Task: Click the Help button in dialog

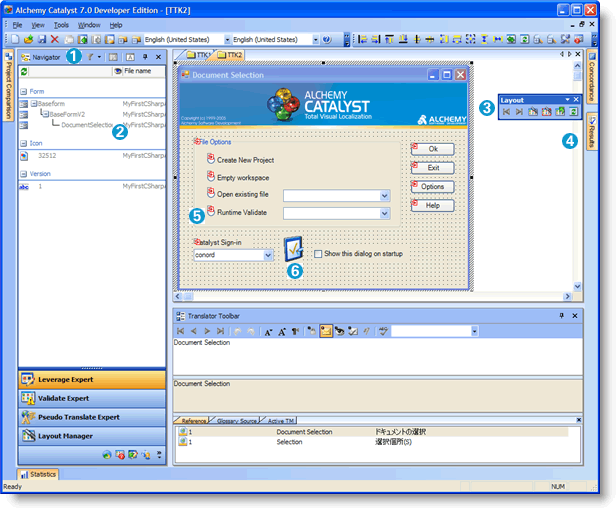Action: click(433, 205)
